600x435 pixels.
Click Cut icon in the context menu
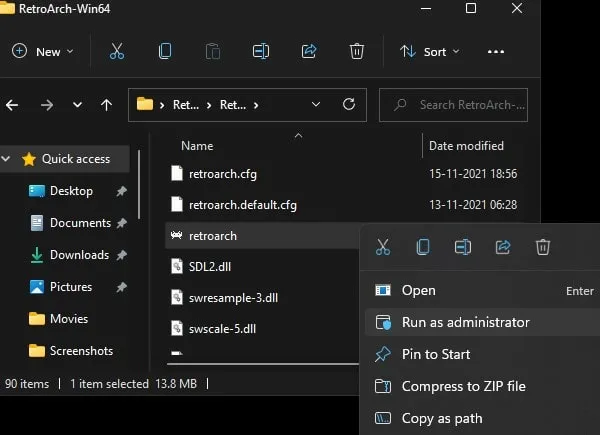(383, 247)
